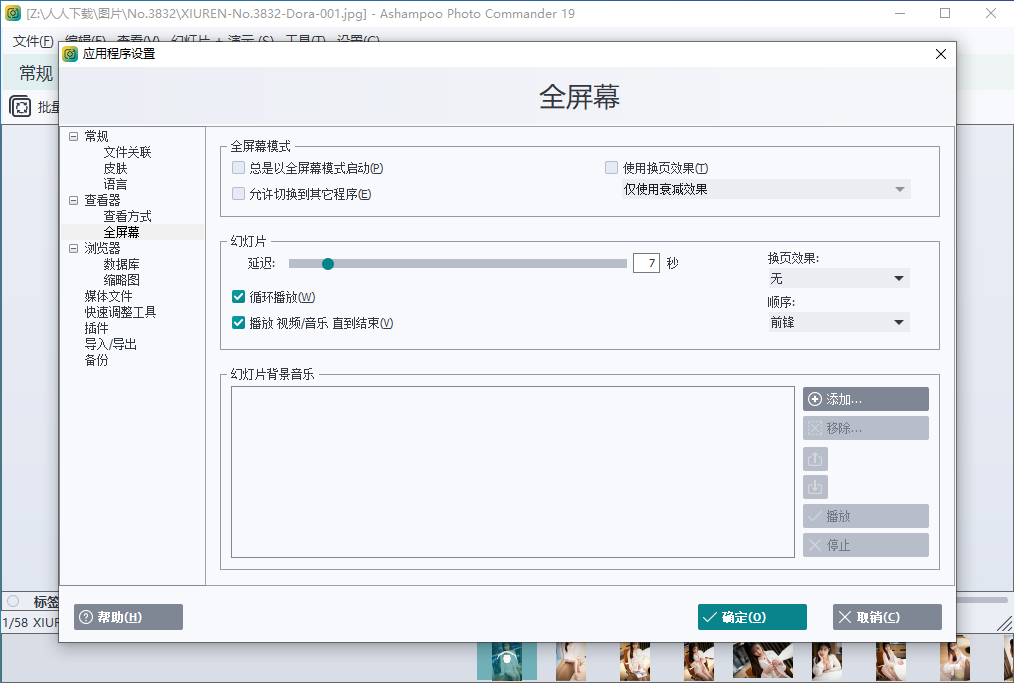Viewport: 1014px width, 683px height.
Task: Enable always start in fullscreen mode checkbox
Action: pos(238,168)
